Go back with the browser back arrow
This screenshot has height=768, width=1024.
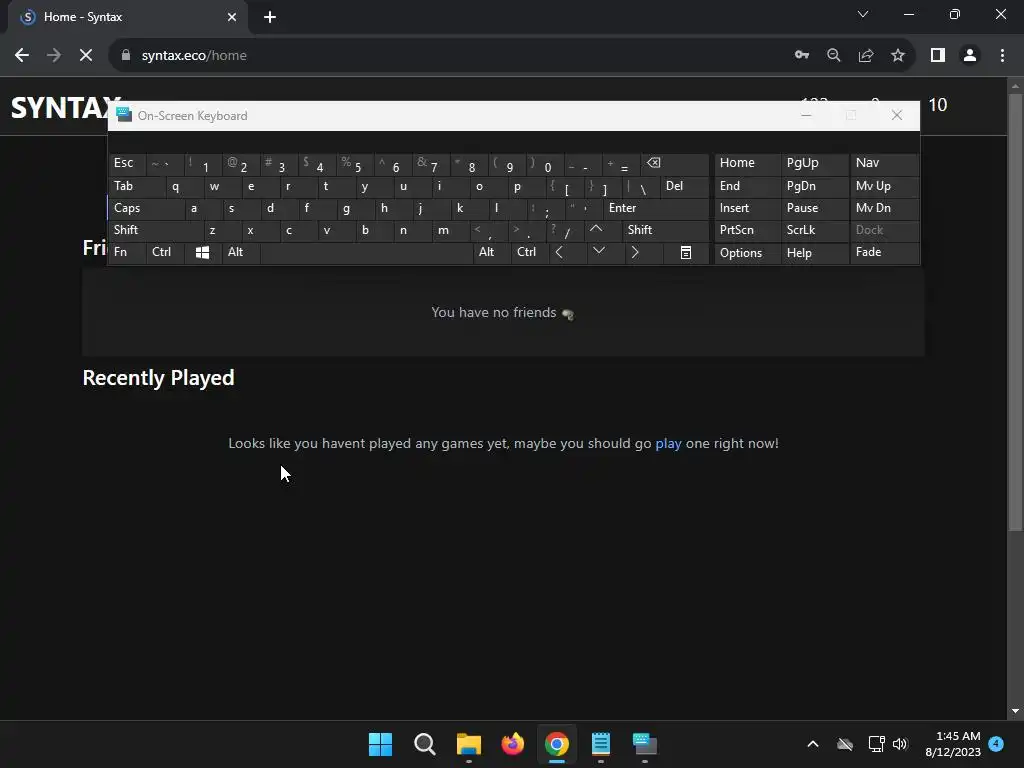pos(22,56)
